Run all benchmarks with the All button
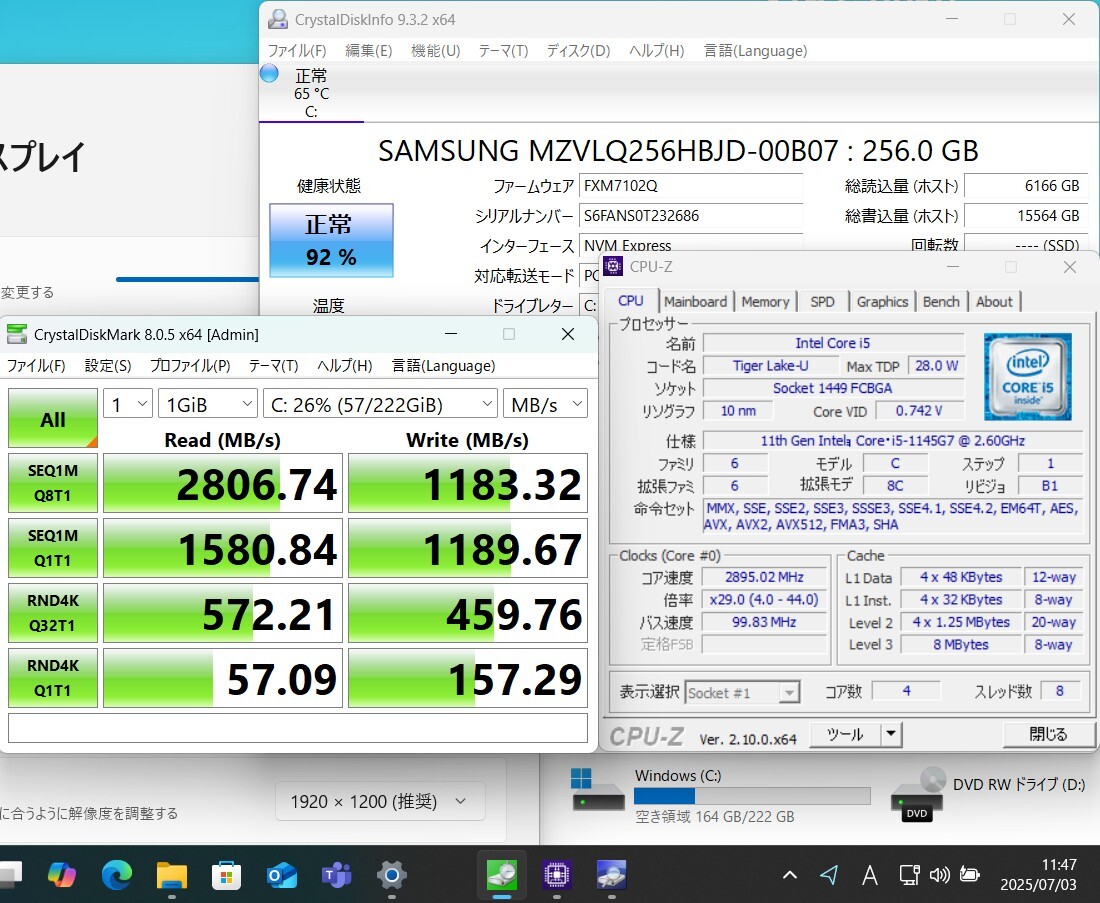 [x=52, y=418]
